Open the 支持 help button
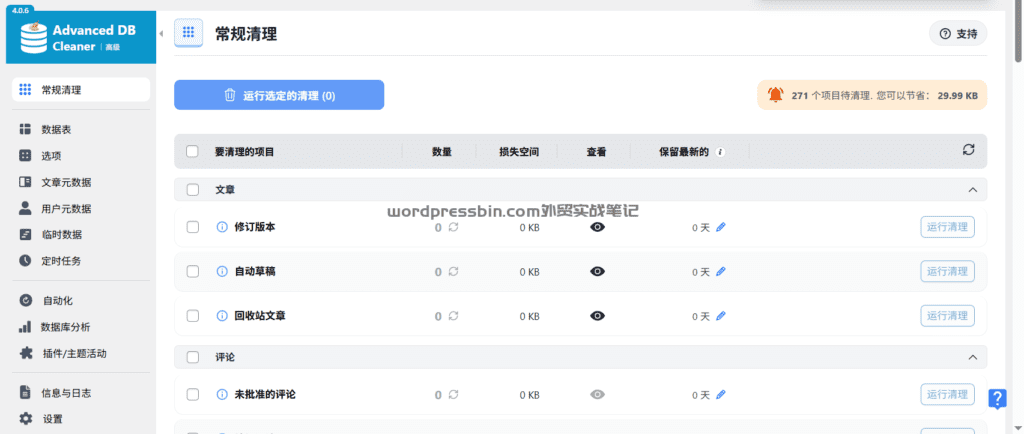Viewport: 1024px width, 434px height. [x=958, y=34]
